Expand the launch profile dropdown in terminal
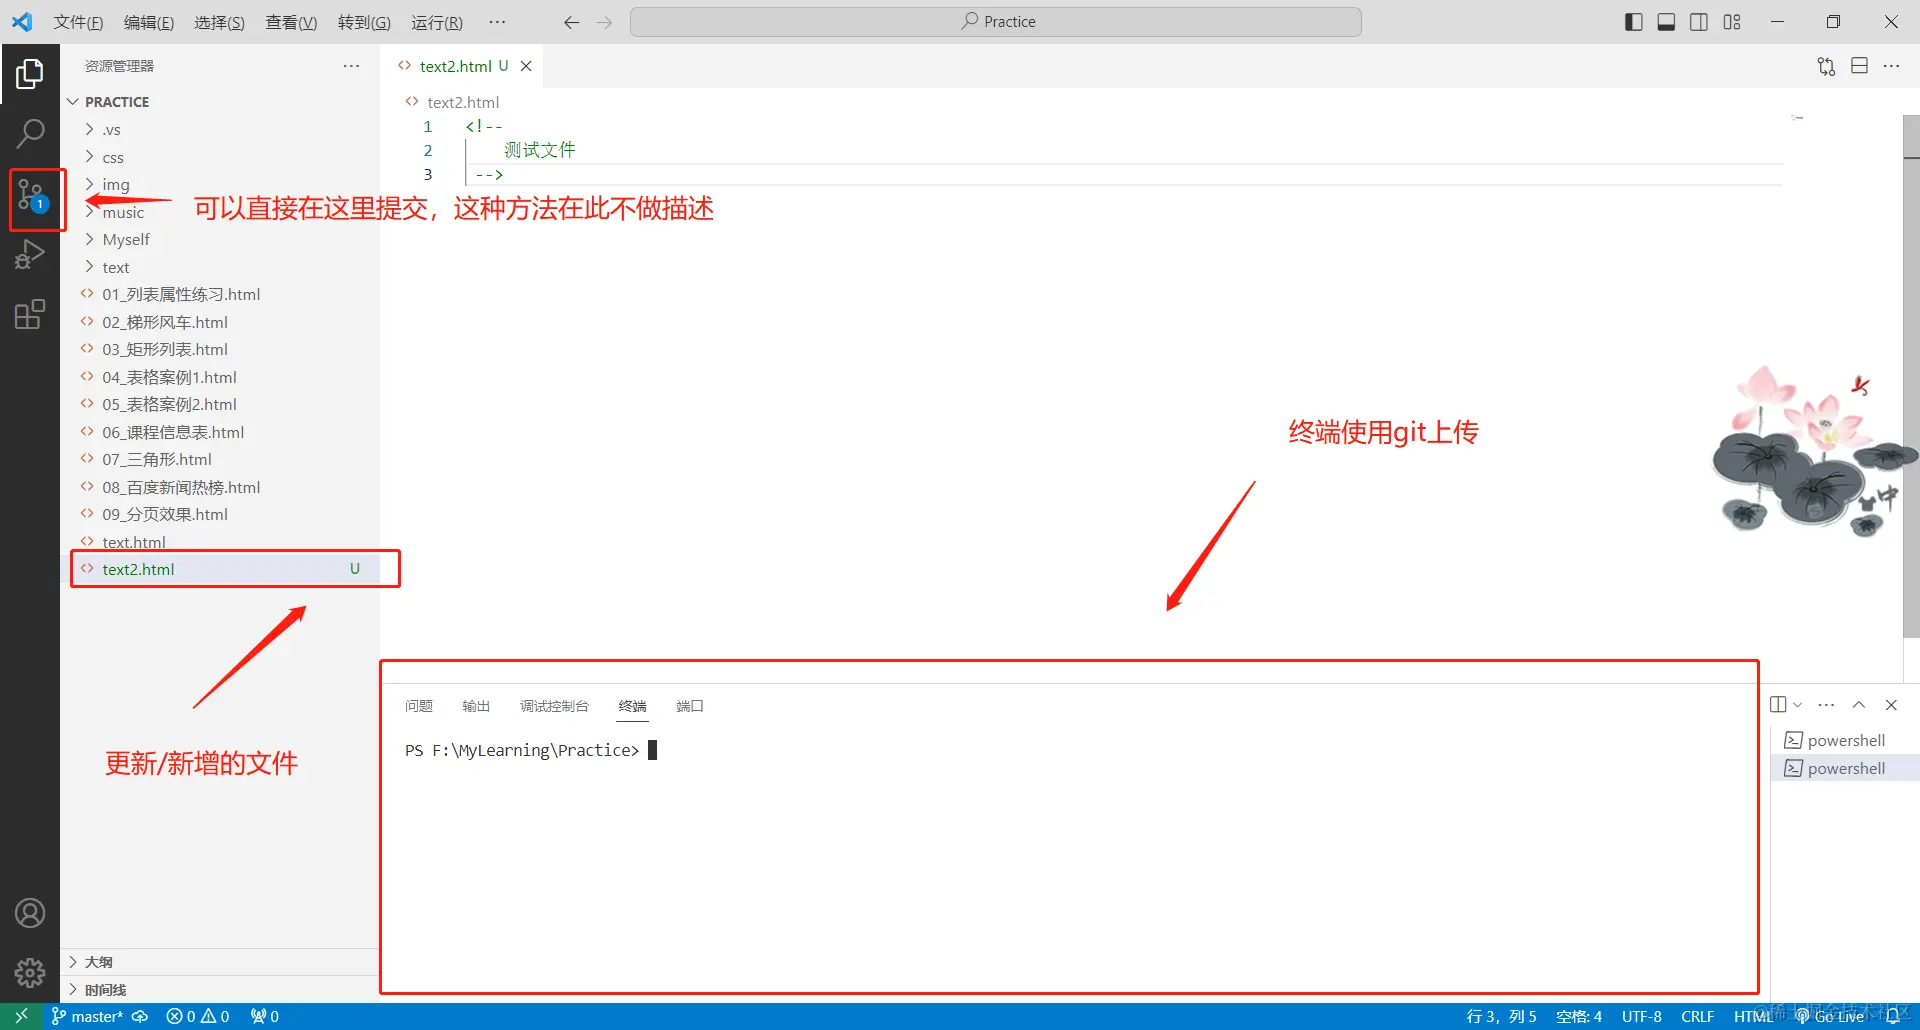Screen dimensions: 1920x1030 [x=1797, y=704]
